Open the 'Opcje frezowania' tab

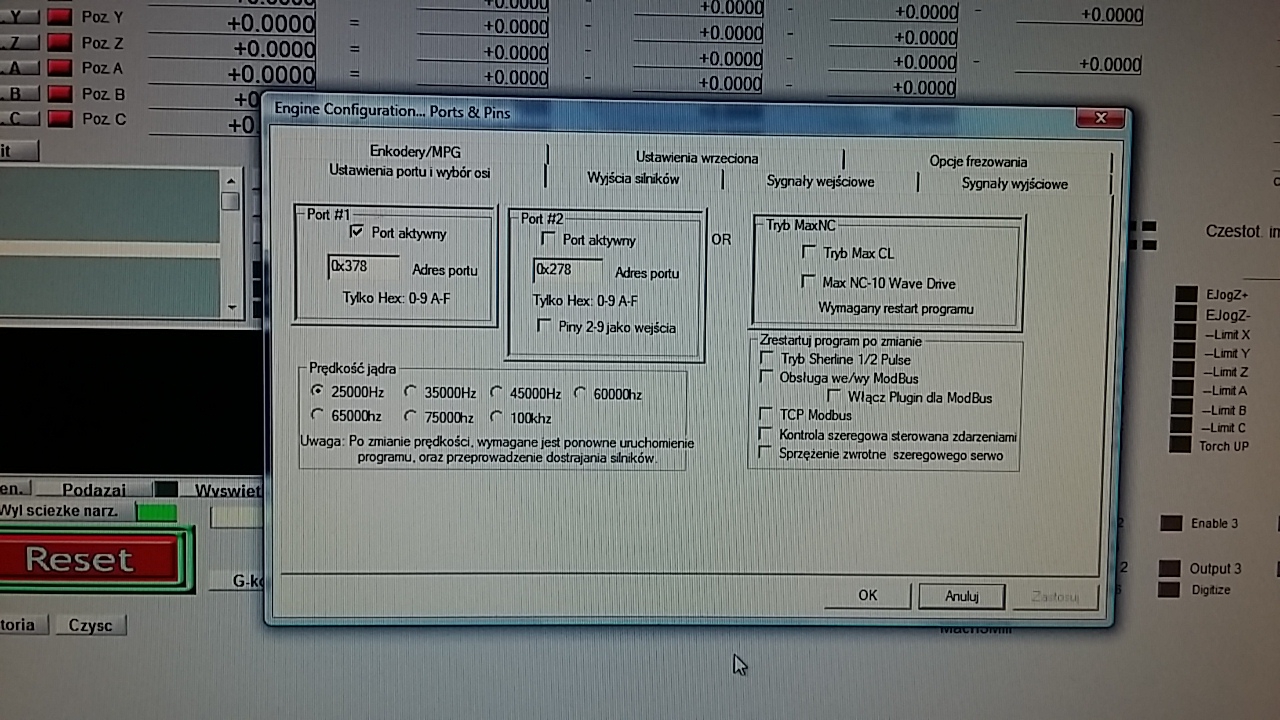click(x=978, y=161)
